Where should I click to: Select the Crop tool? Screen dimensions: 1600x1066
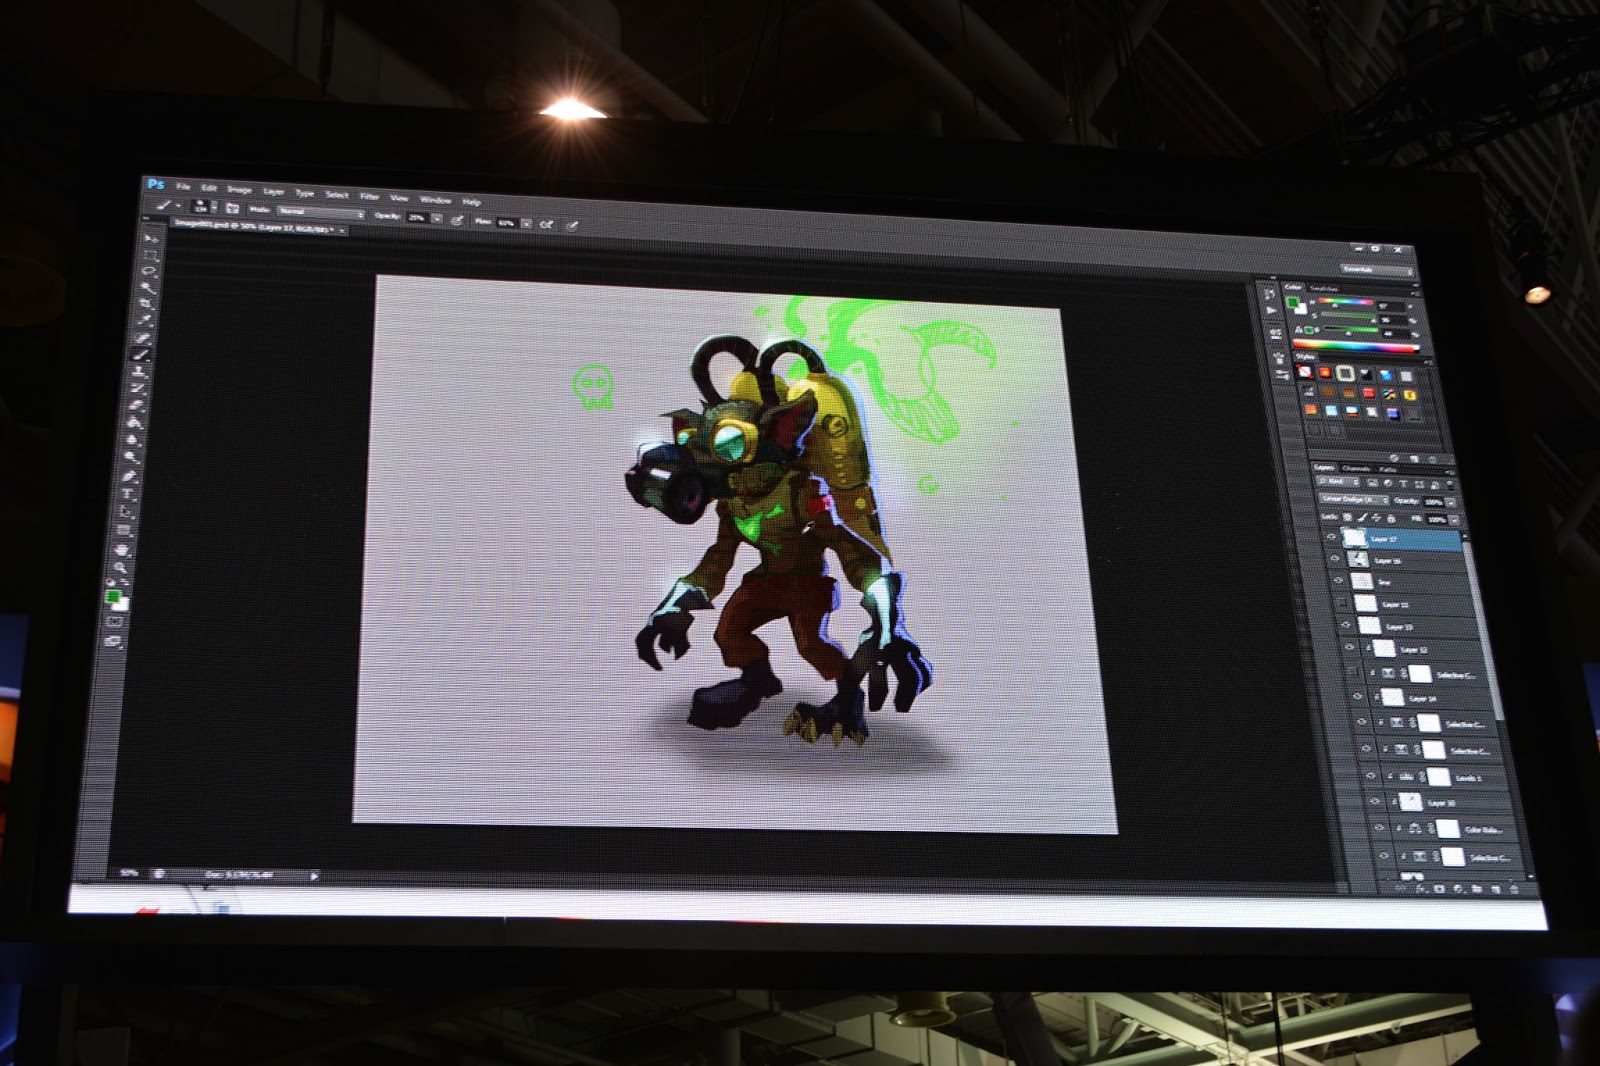pyautogui.click(x=146, y=304)
